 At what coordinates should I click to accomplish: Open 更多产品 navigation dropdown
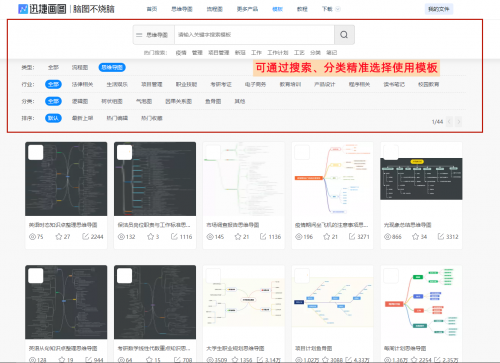coord(247,9)
